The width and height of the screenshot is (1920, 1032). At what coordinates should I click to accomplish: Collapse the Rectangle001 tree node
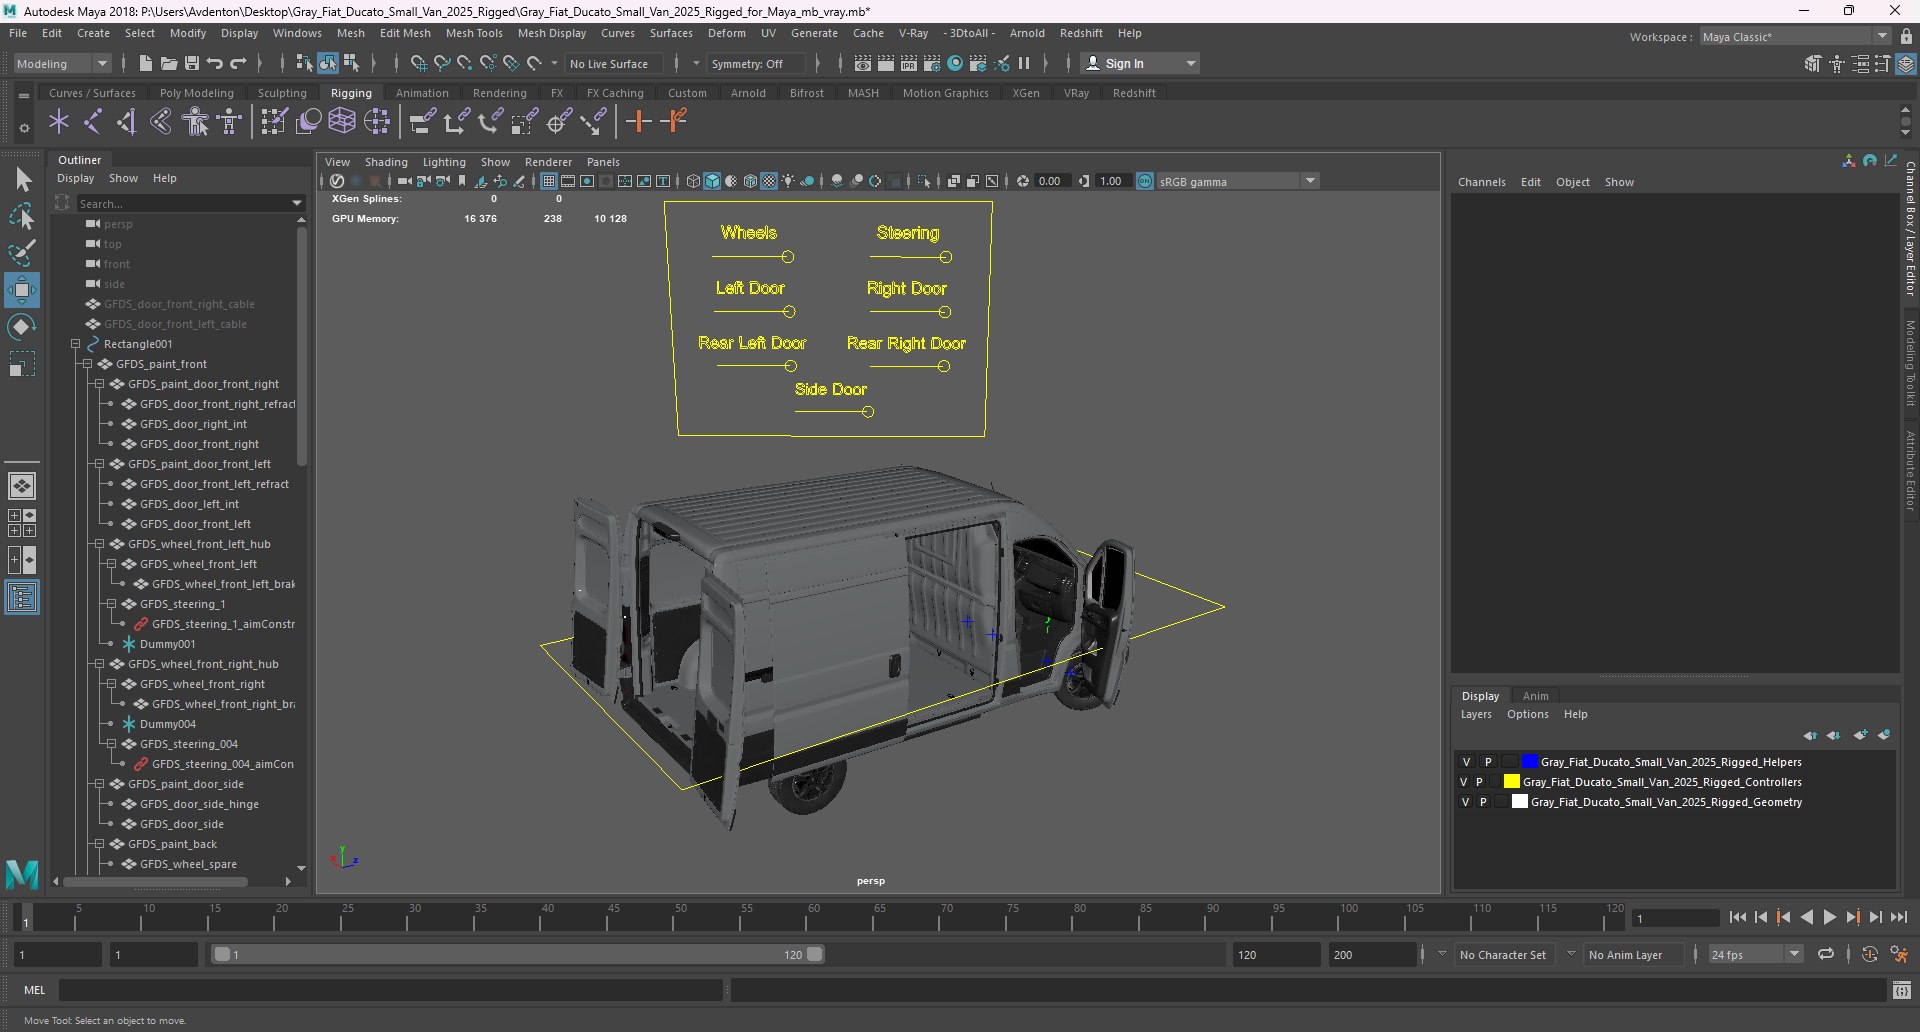75,344
